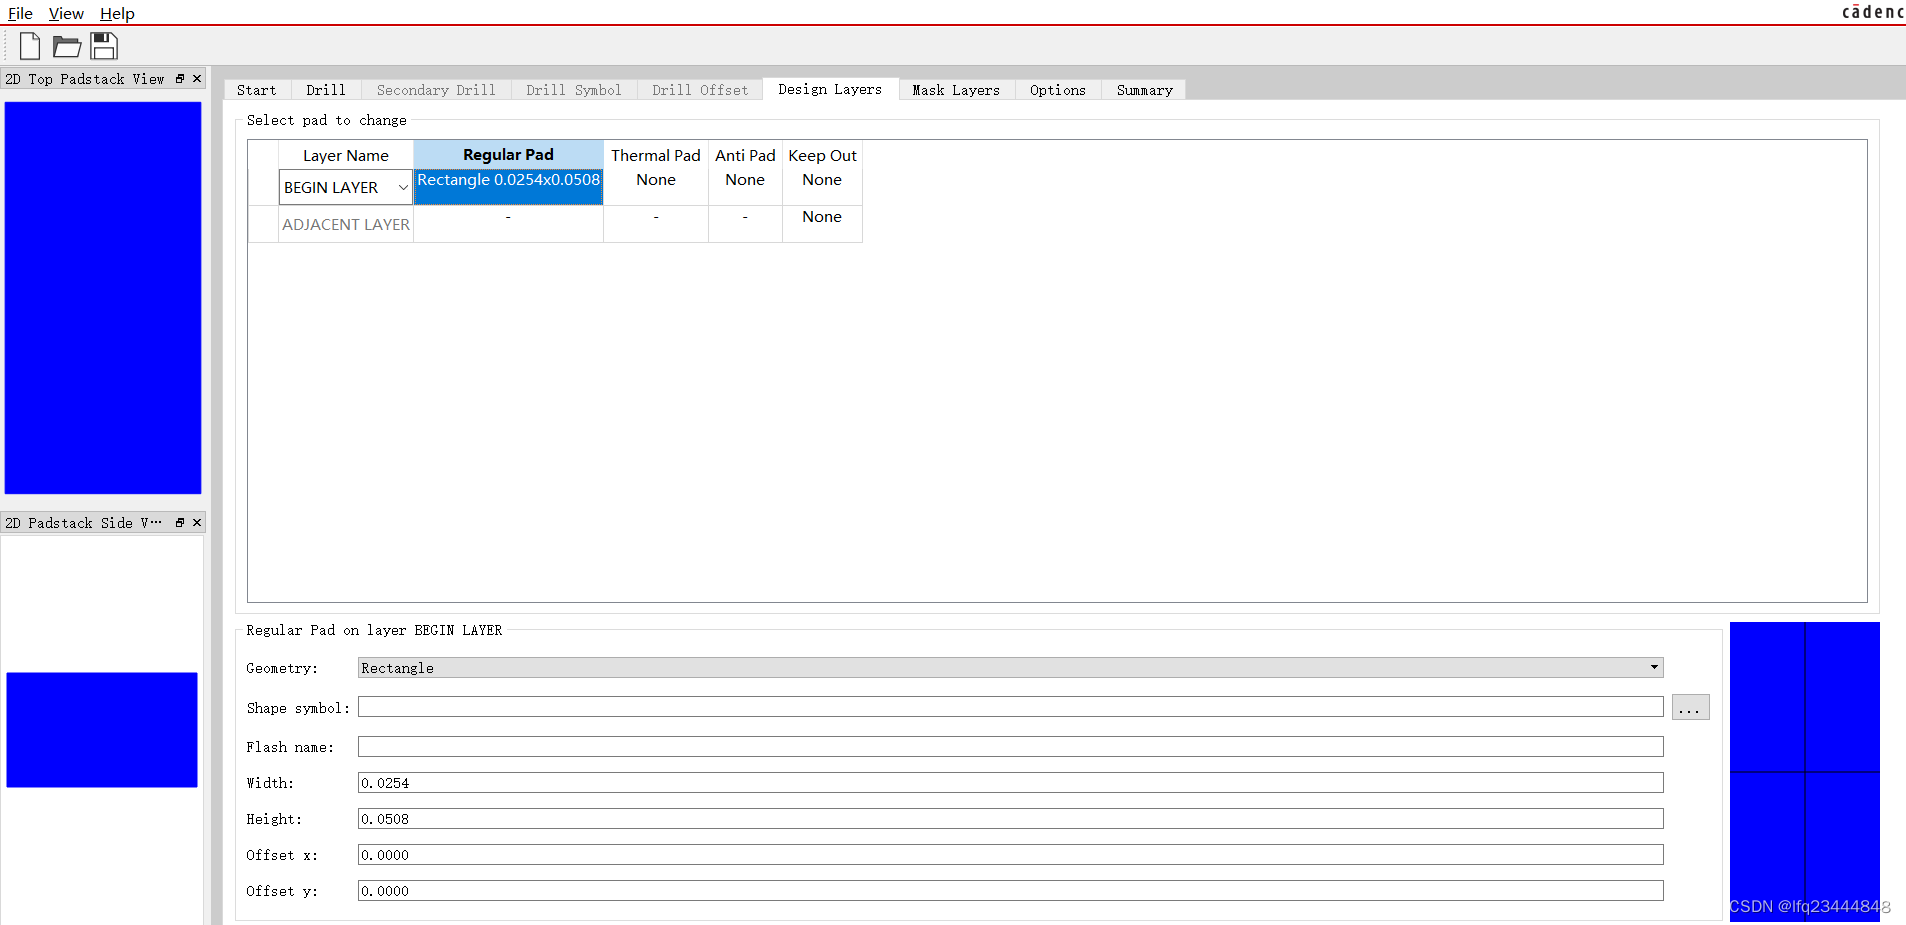The height and width of the screenshot is (925, 1906).
Task: Switch to the Drill tab
Action: click(x=326, y=90)
